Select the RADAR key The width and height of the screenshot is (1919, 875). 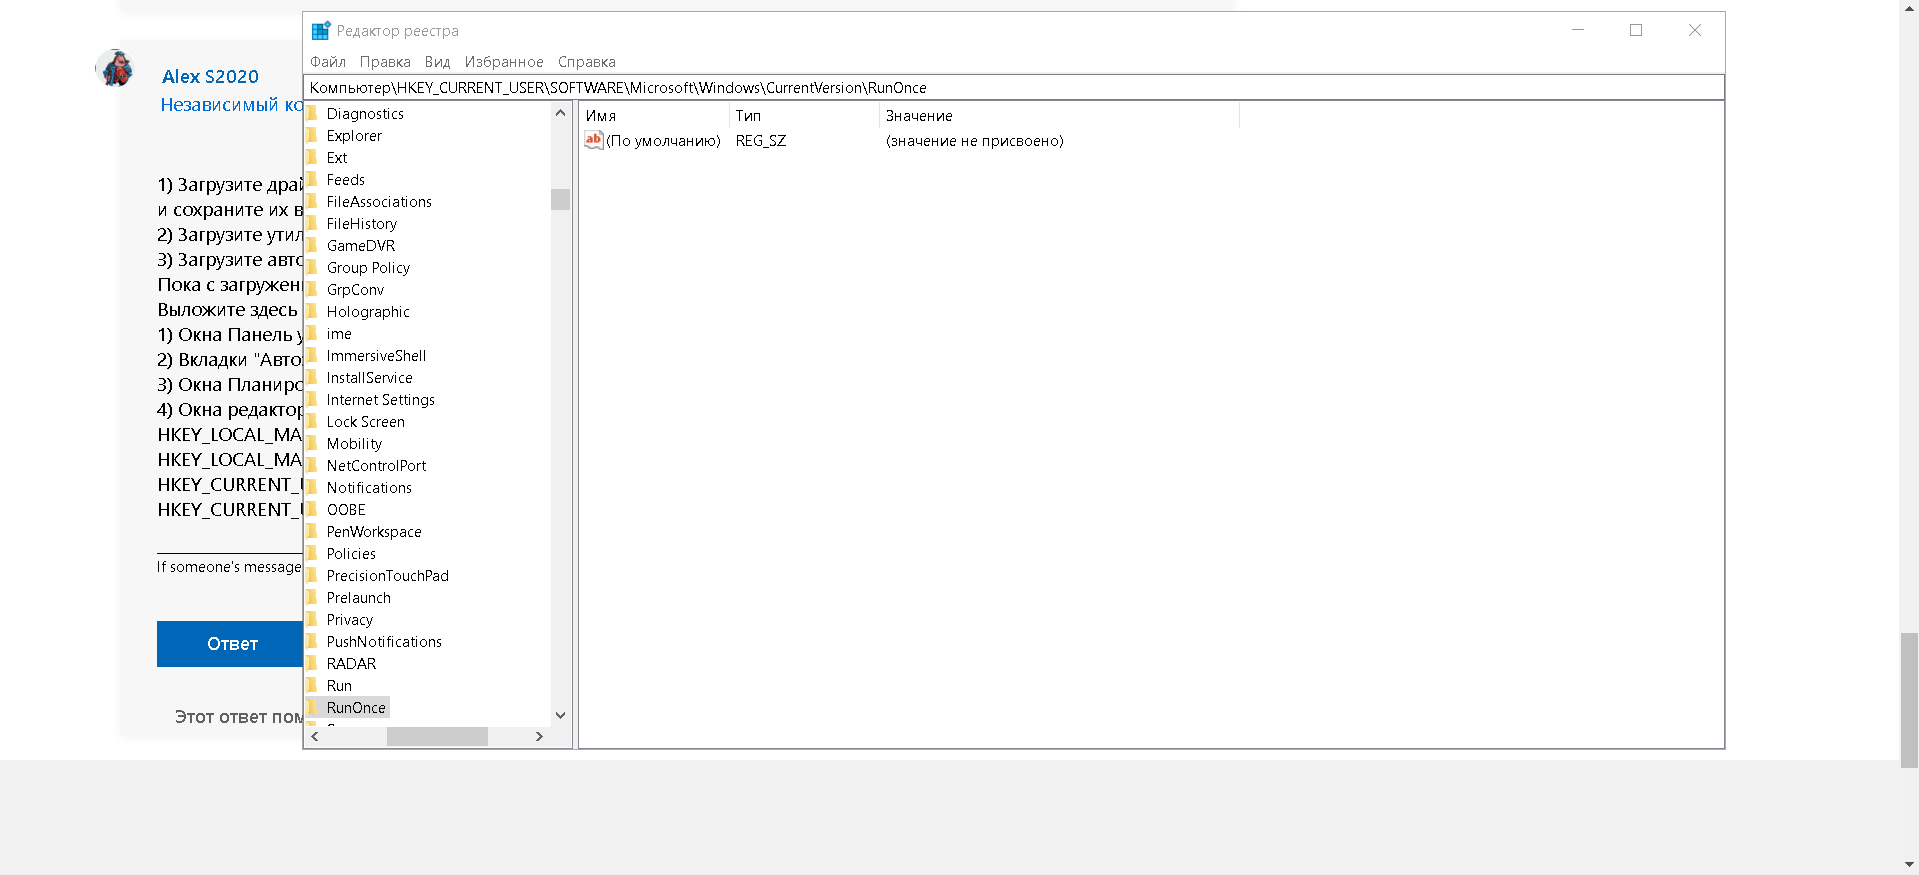coord(351,664)
